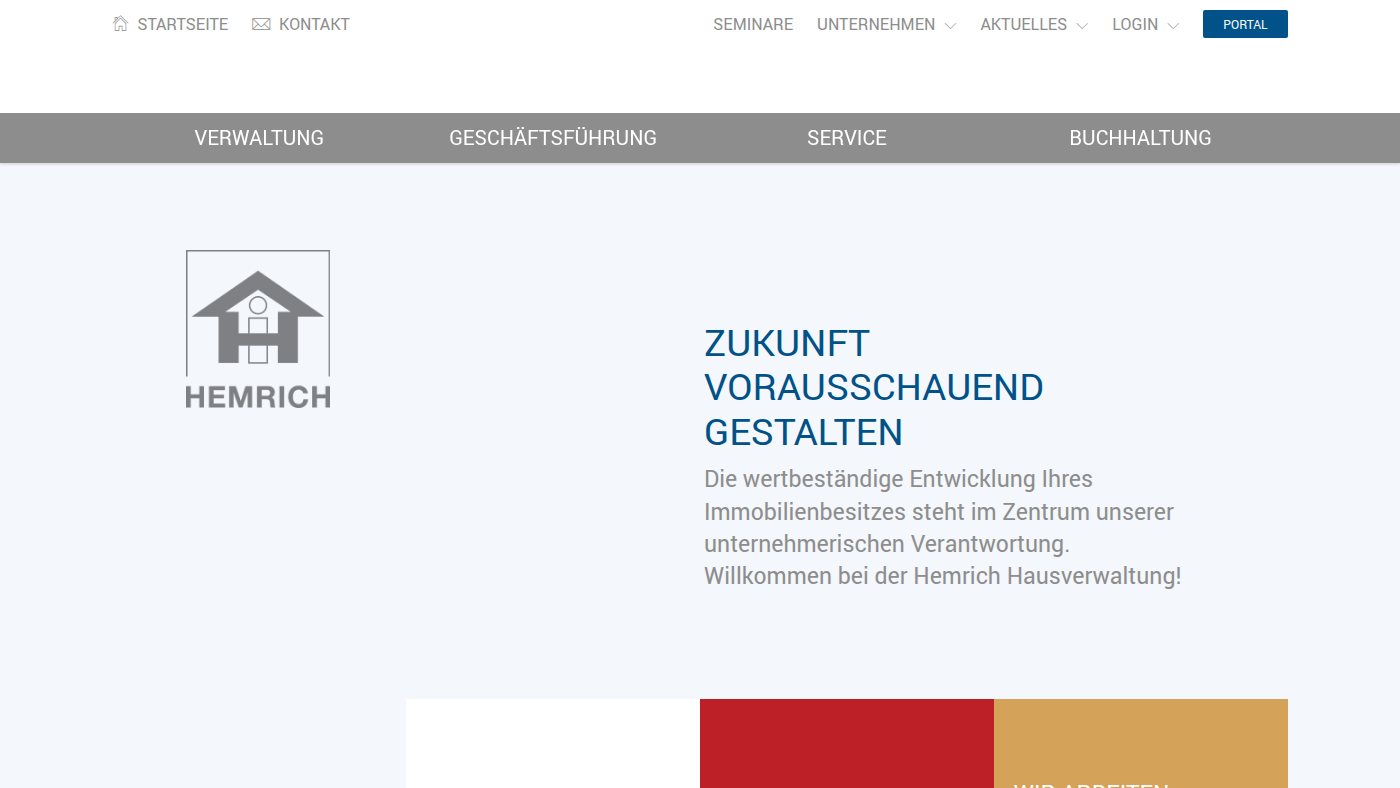Open the Unternehmen menu
Image resolution: width=1400 pixels, height=788 pixels.
coord(876,24)
